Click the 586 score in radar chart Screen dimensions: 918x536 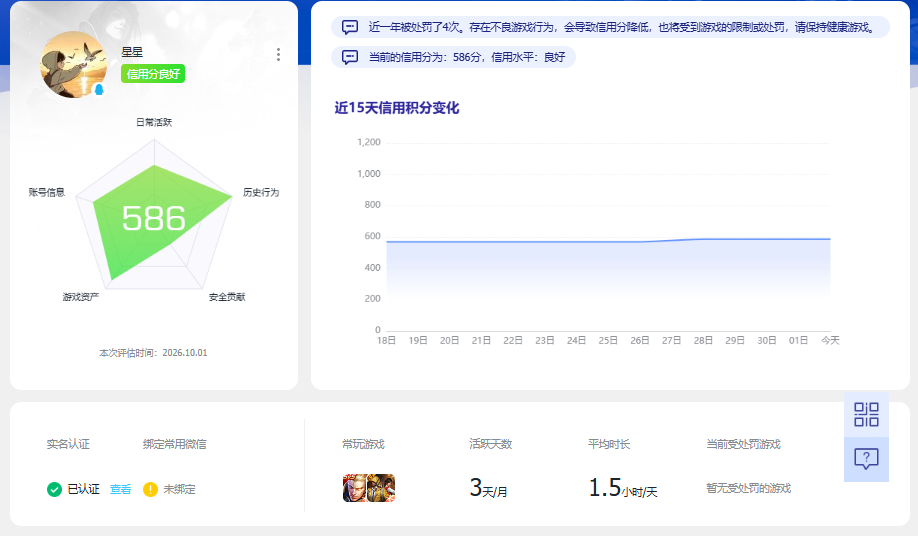(153, 219)
